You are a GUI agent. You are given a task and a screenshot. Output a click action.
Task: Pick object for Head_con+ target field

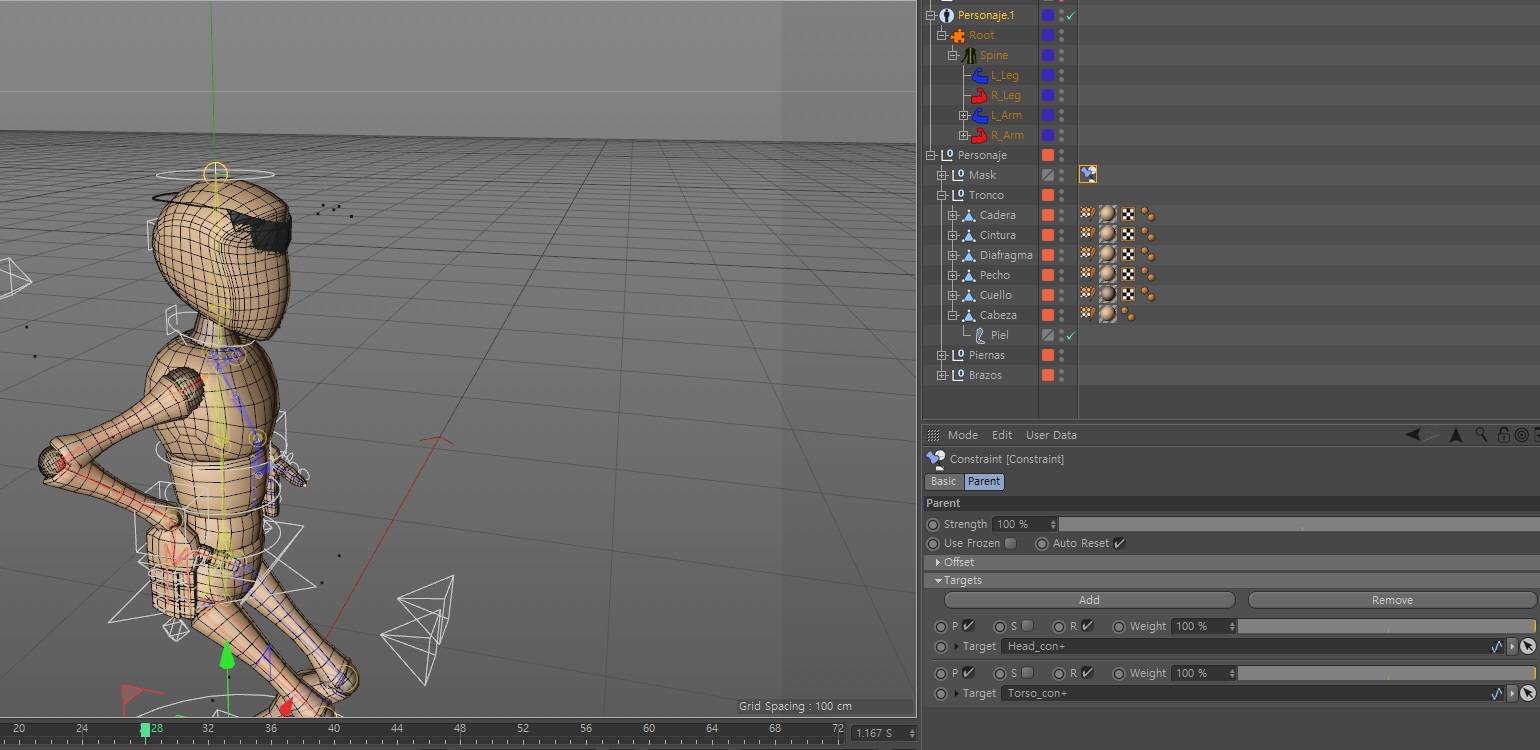(x=1528, y=646)
